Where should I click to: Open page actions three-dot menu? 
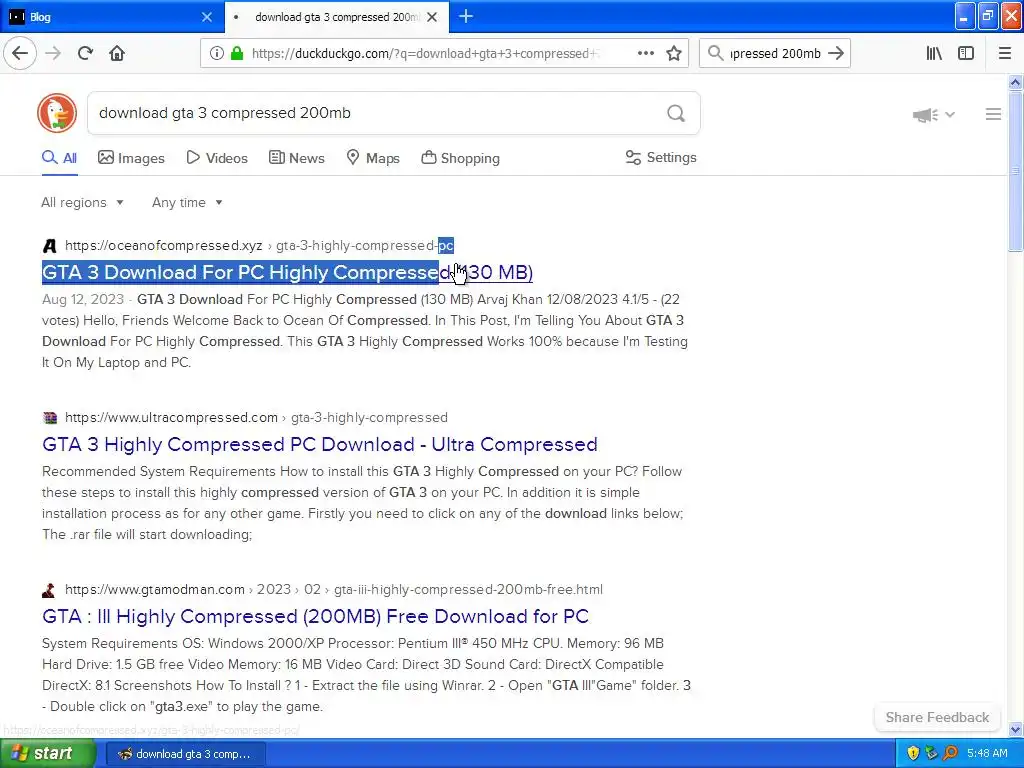pyautogui.click(x=646, y=53)
